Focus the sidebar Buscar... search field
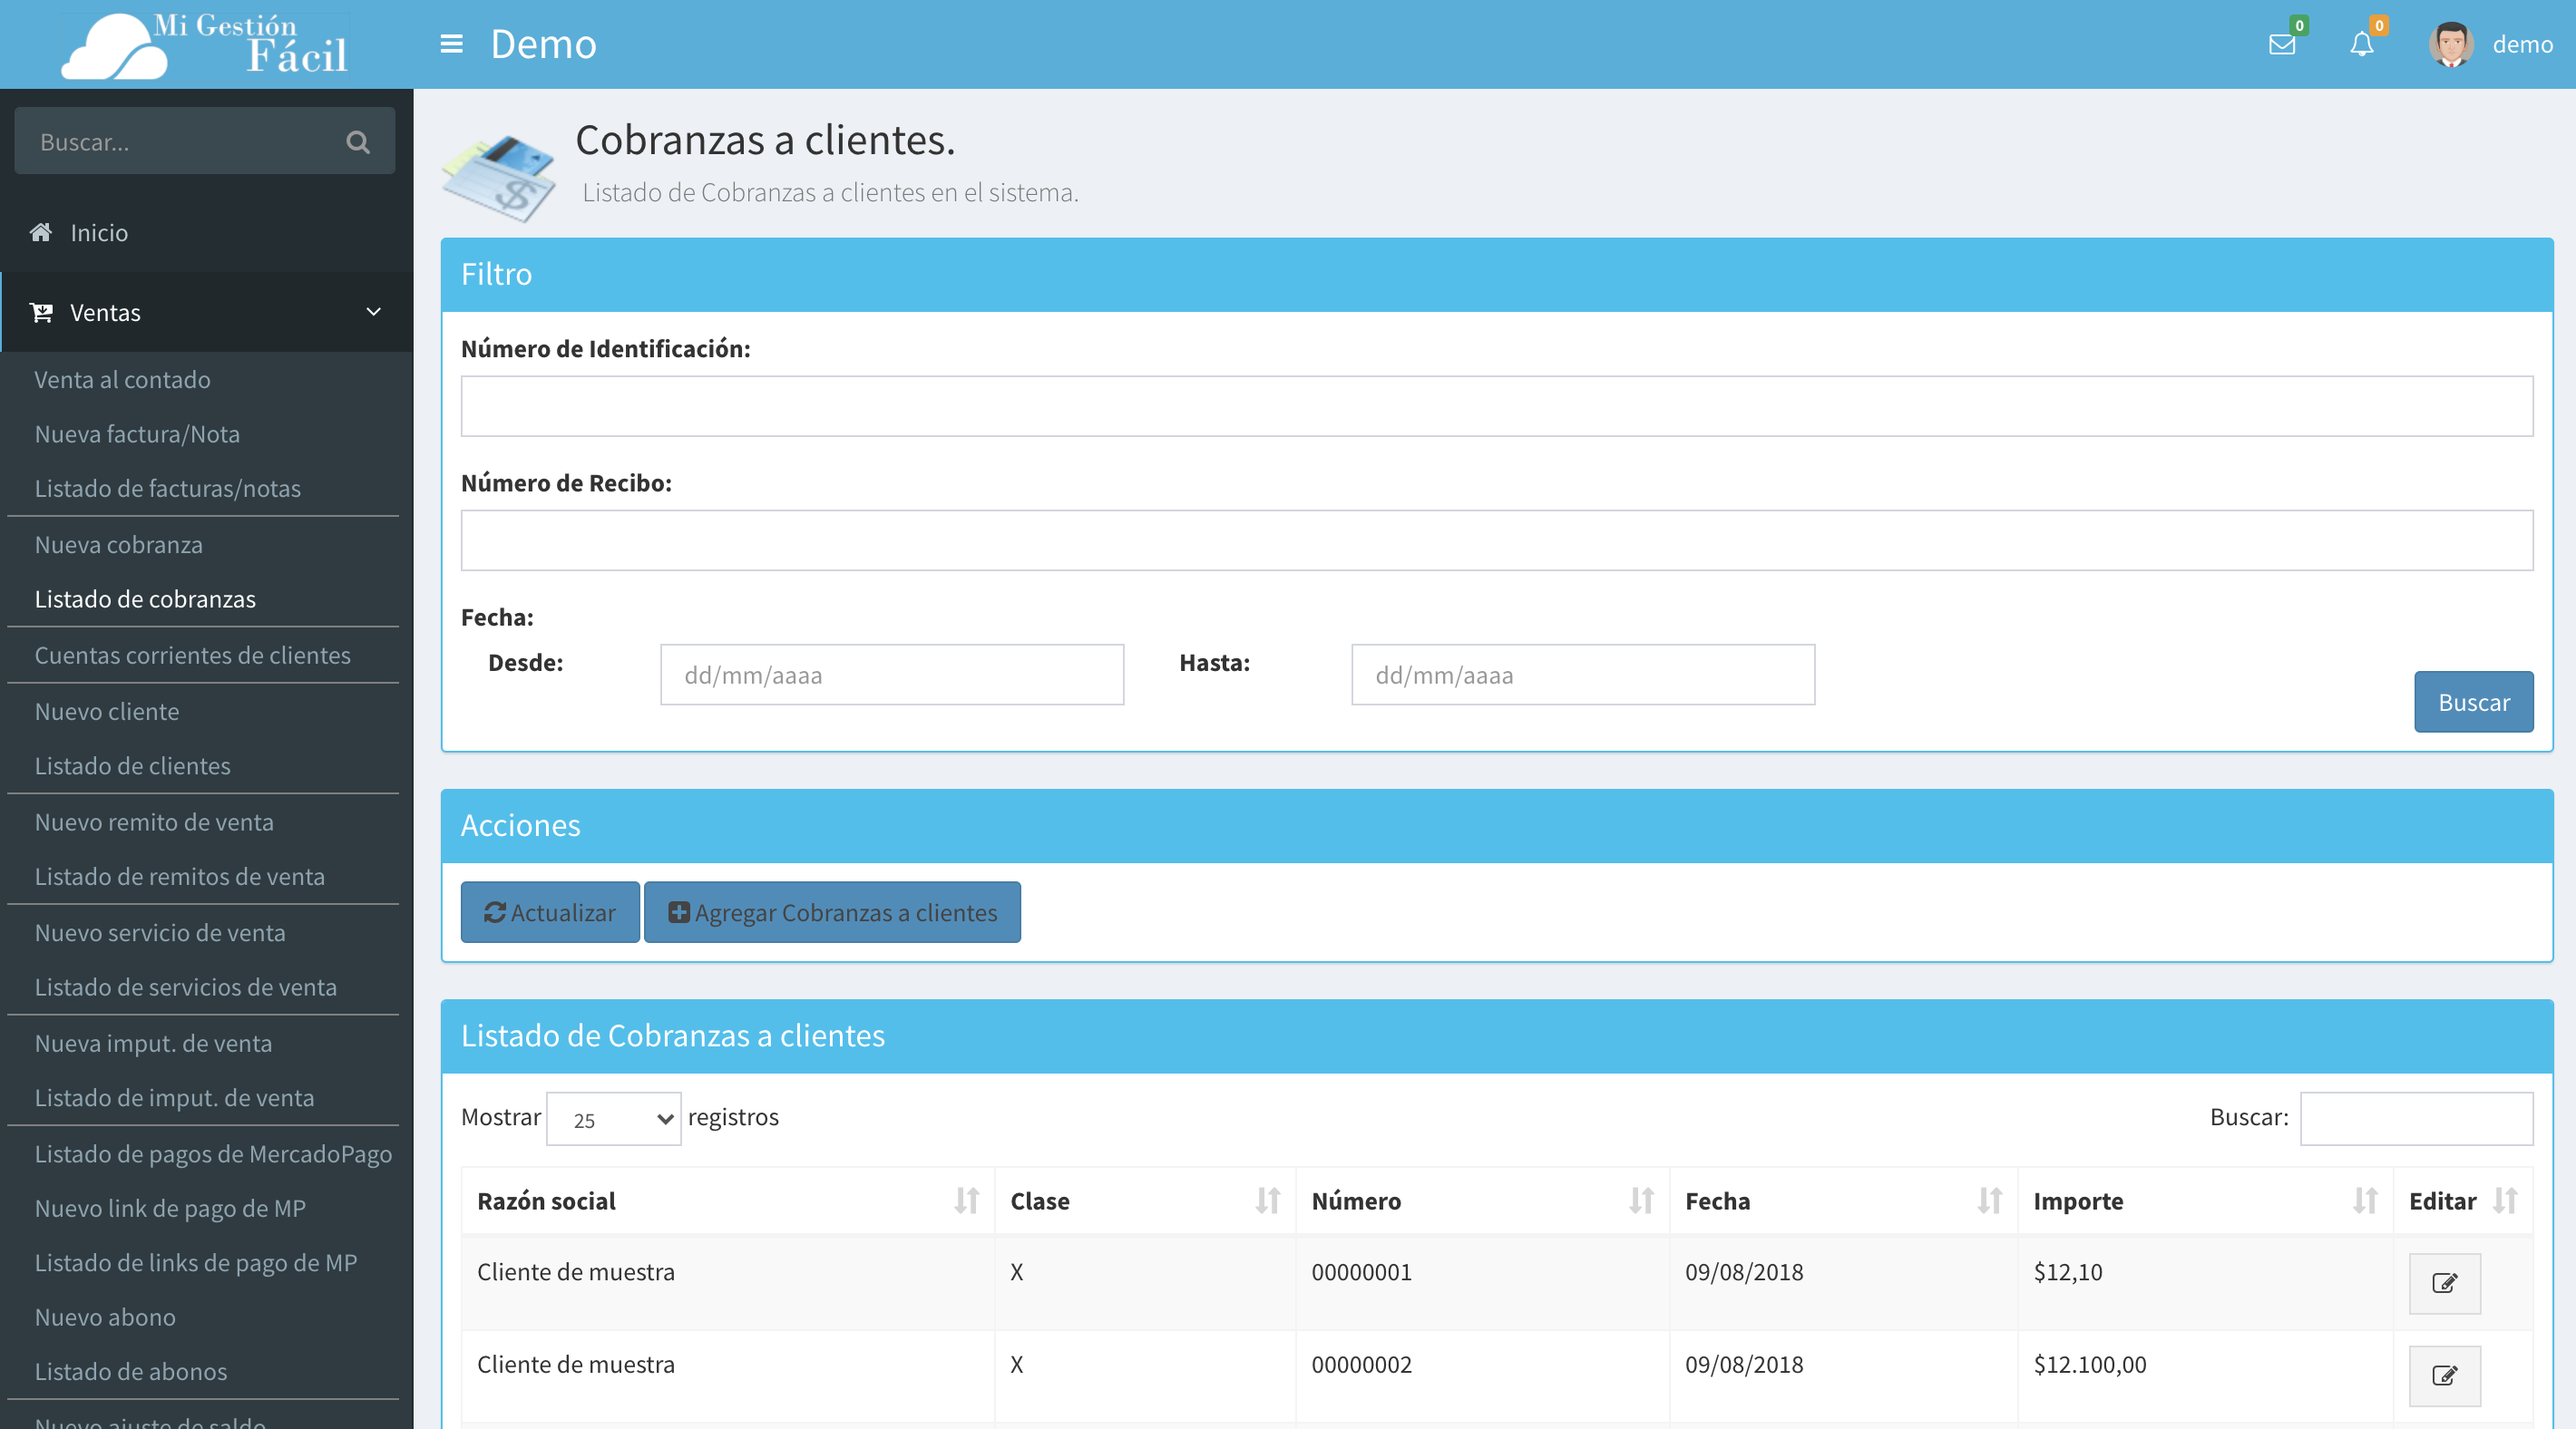Image resolution: width=2576 pixels, height=1429 pixels. click(204, 142)
